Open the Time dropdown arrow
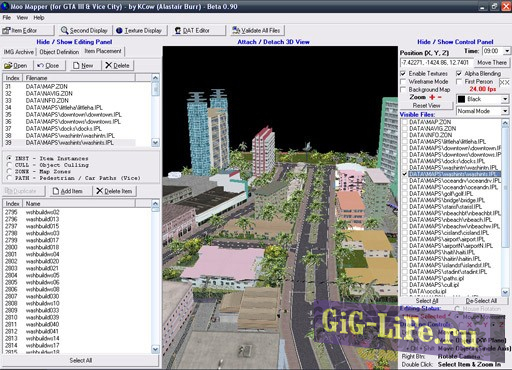 click(x=507, y=51)
